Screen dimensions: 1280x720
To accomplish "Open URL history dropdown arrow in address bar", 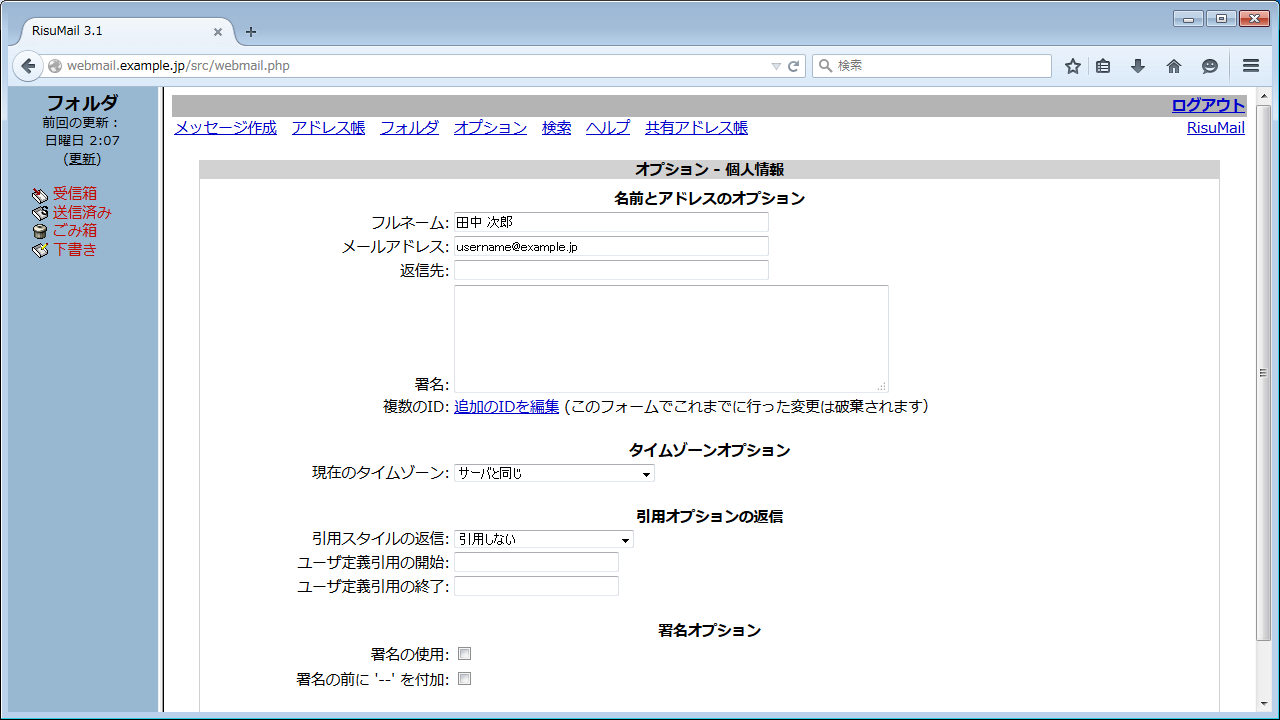I will point(776,66).
